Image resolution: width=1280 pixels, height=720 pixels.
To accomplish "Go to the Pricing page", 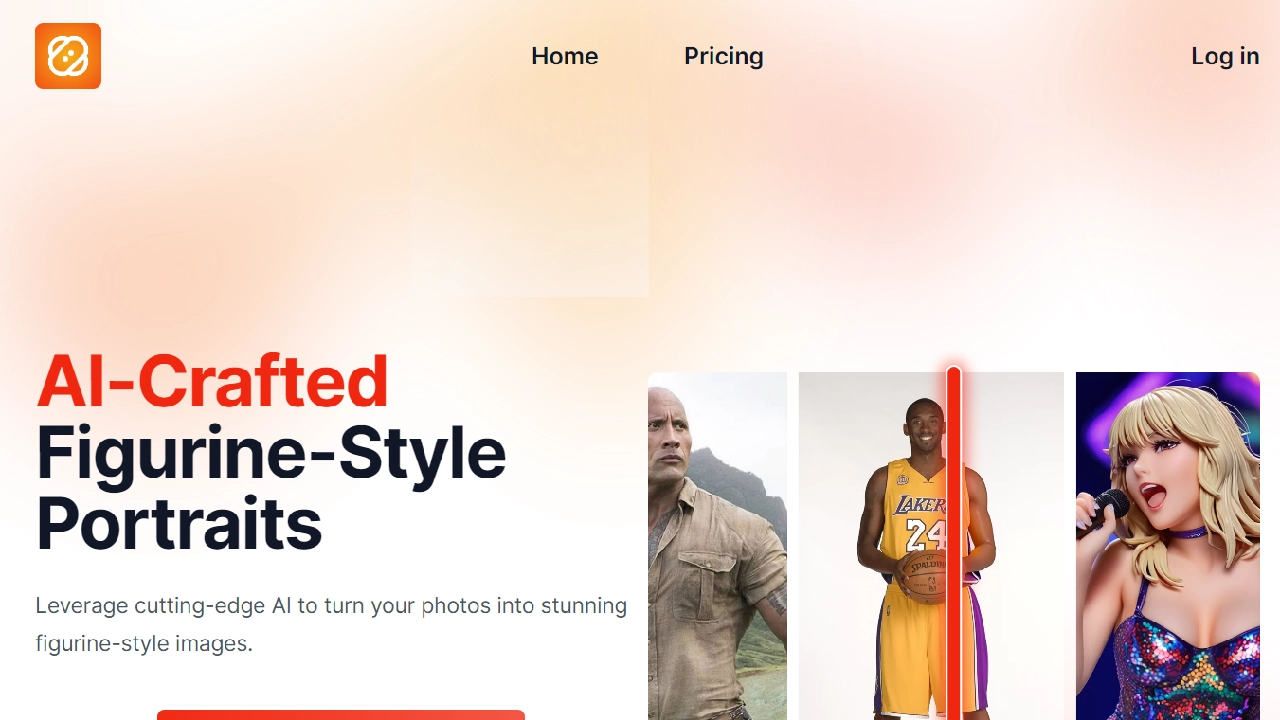I will 723,56.
